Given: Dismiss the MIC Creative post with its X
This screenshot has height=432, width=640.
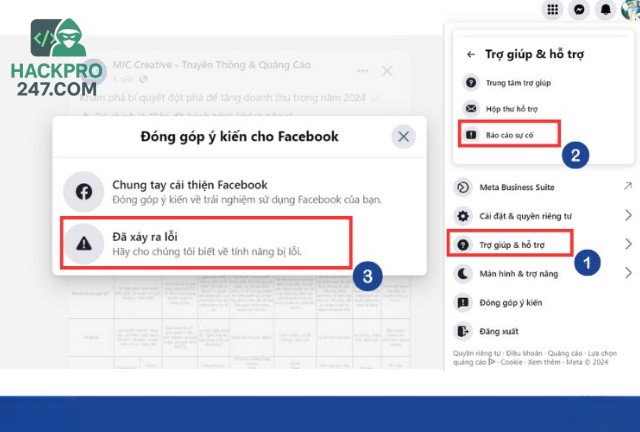Looking at the screenshot, I should 387,71.
